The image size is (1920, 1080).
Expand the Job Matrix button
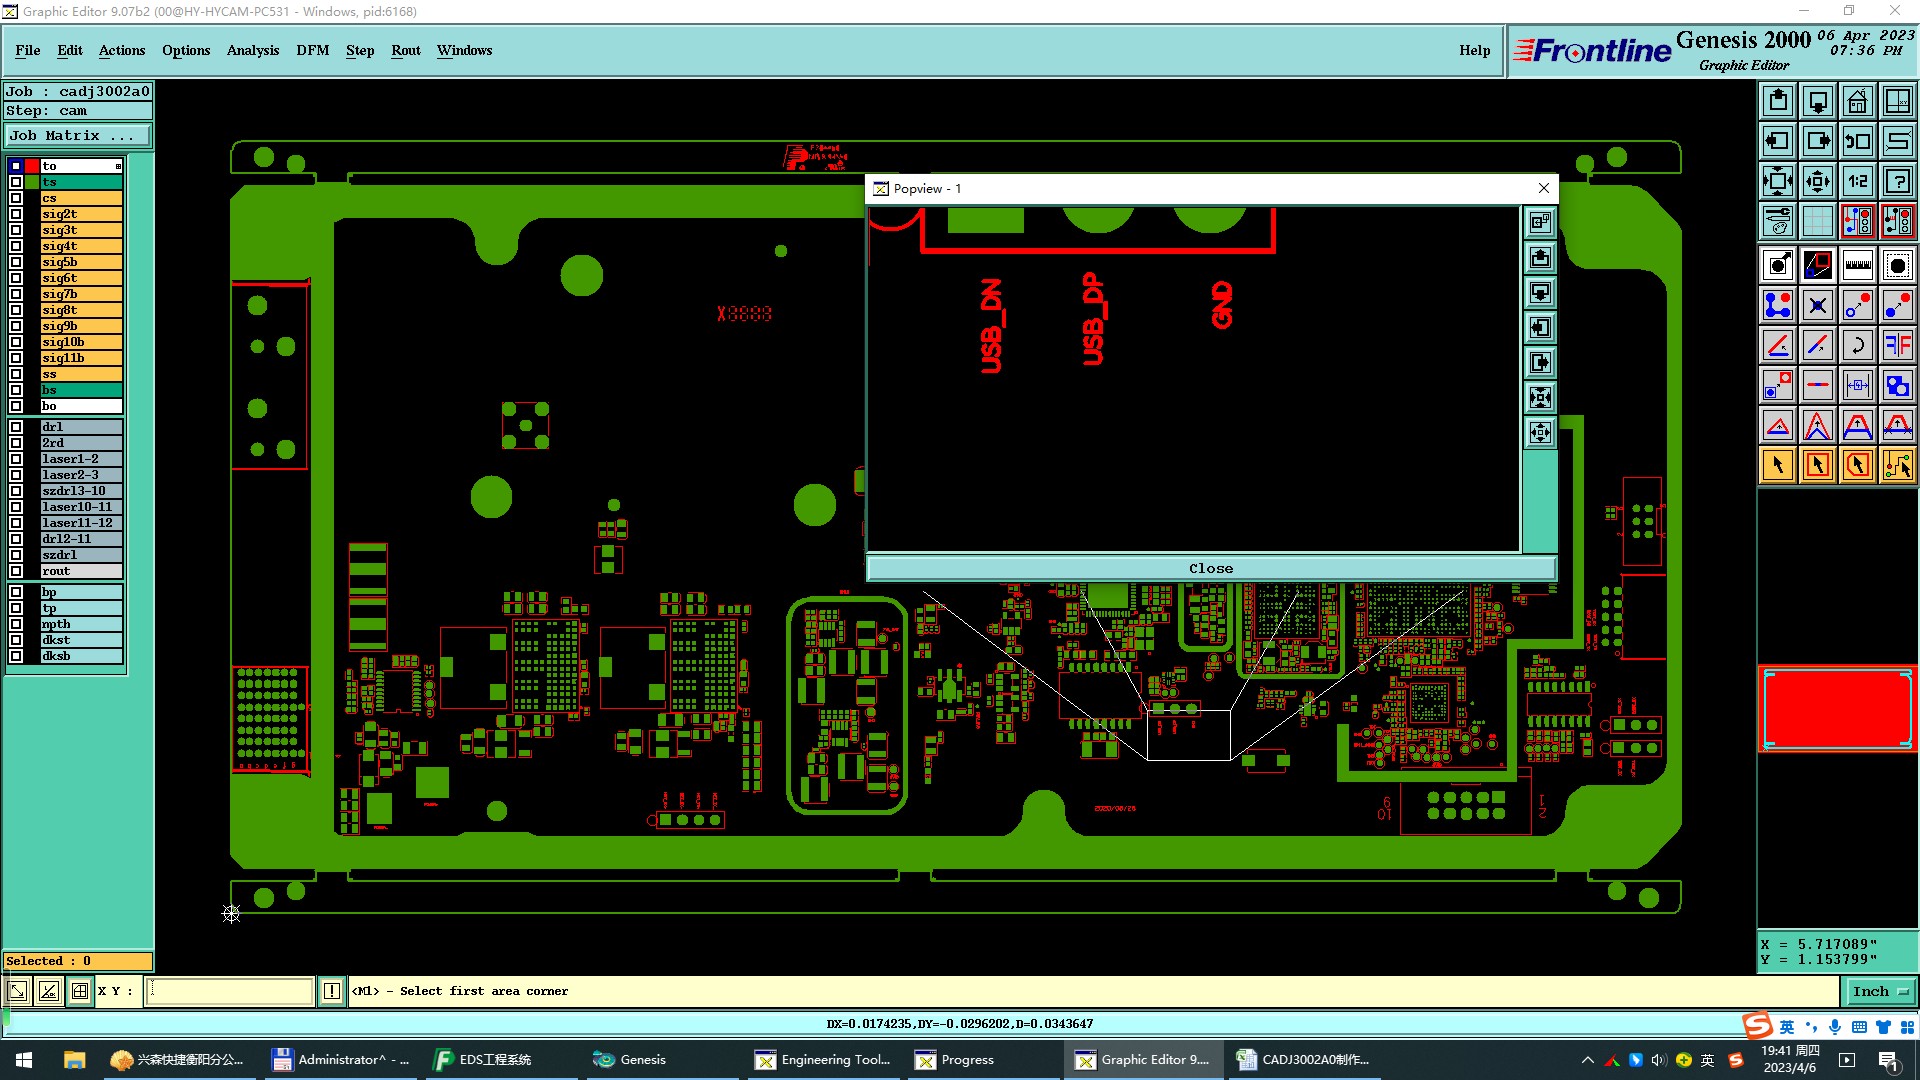pos(78,136)
